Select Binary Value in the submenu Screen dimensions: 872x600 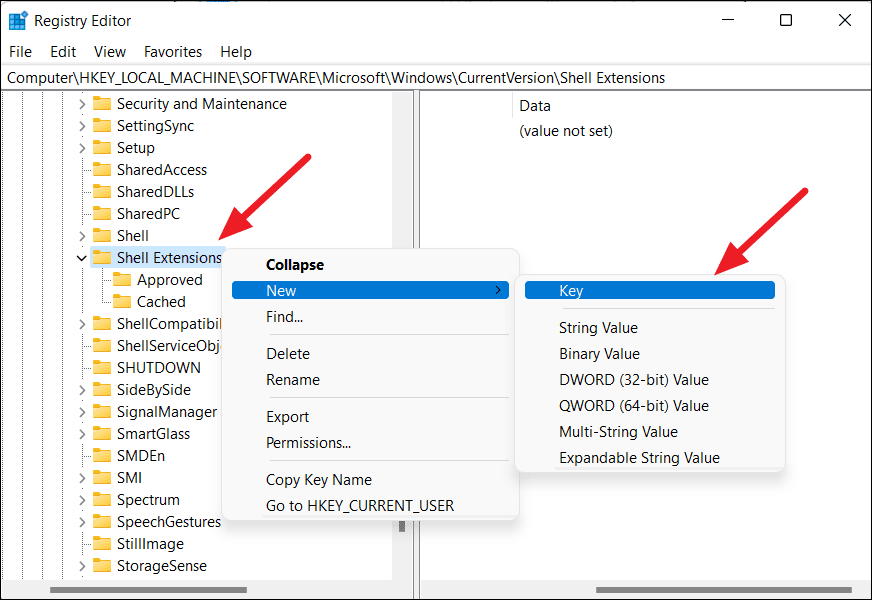point(650,354)
